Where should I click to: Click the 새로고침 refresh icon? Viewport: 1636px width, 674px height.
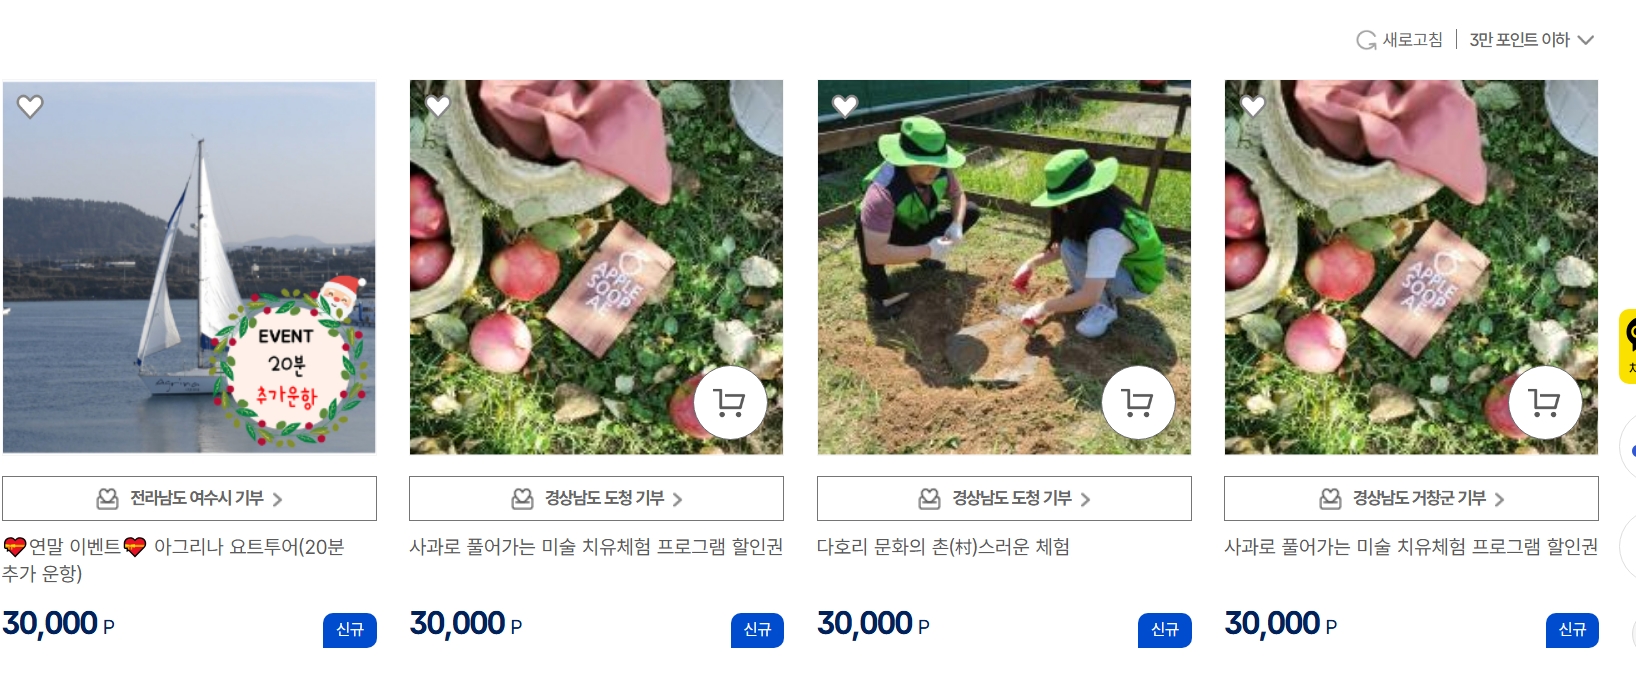click(1365, 39)
